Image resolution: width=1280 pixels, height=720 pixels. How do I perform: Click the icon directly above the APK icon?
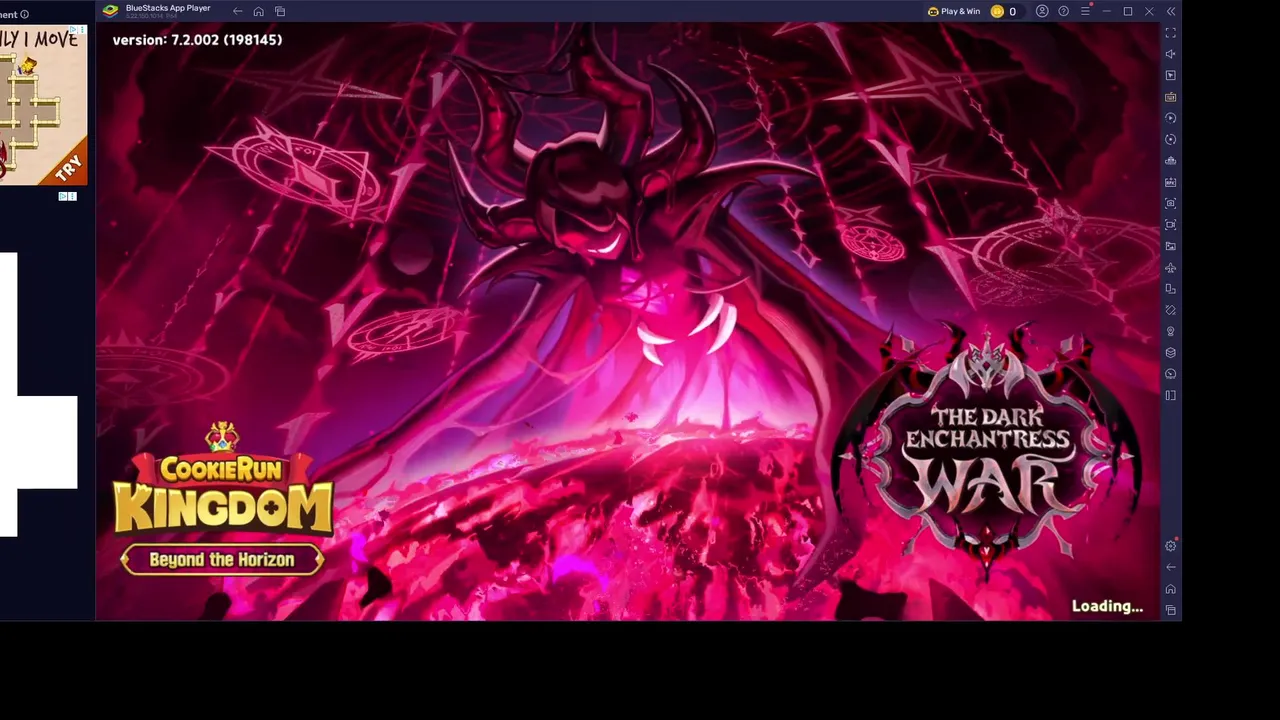1171,161
